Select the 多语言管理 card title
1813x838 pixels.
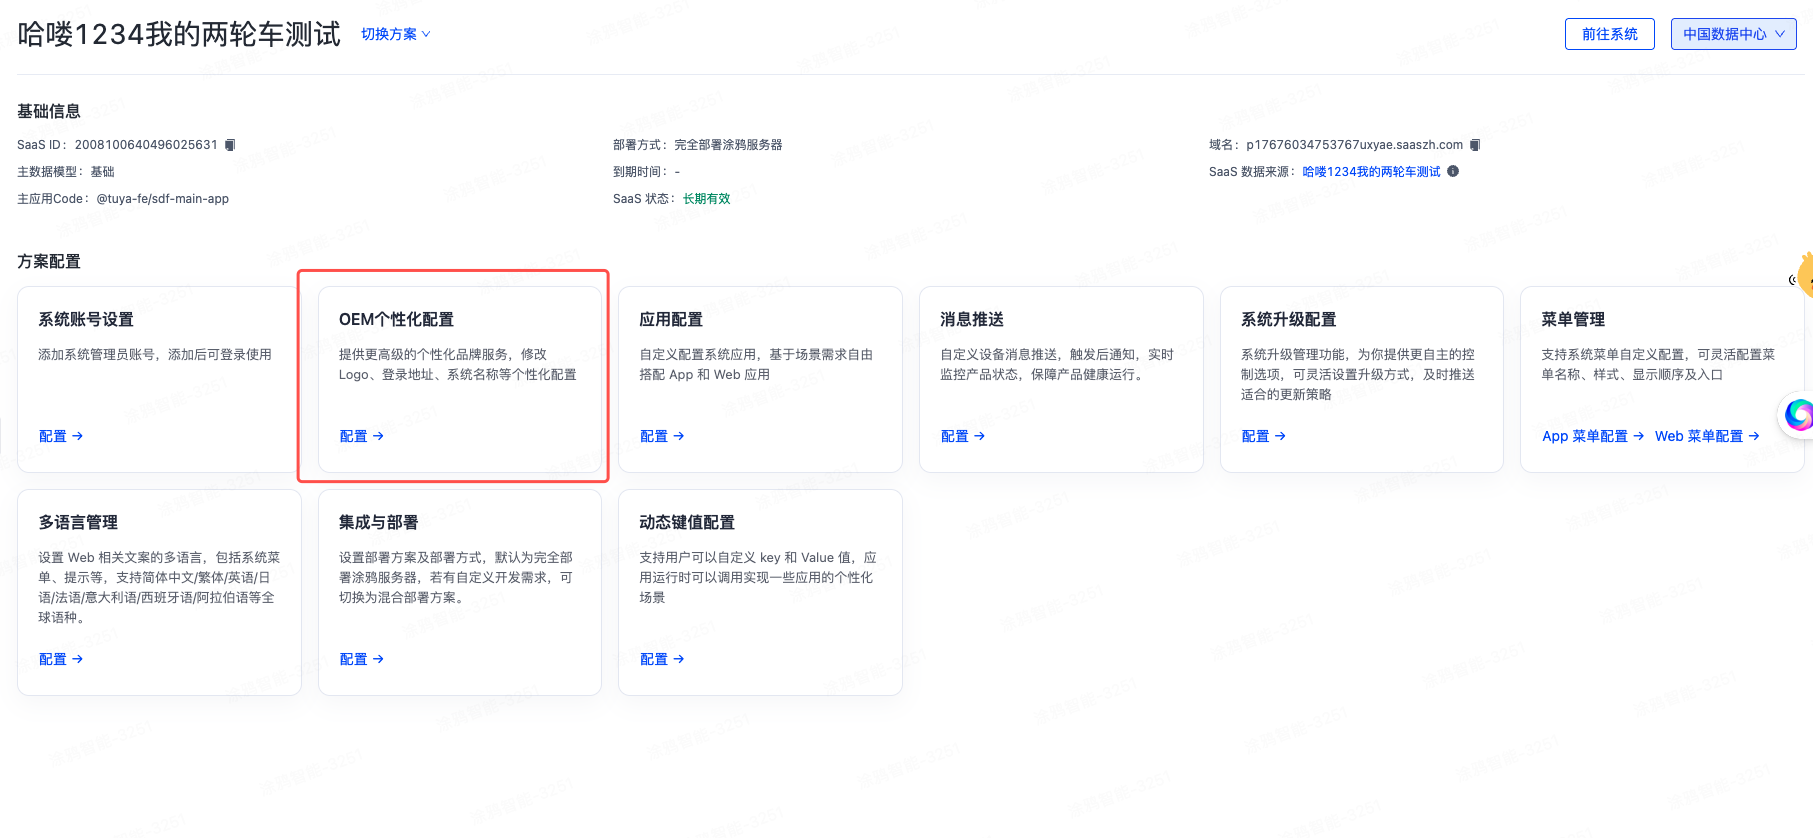pos(78,522)
